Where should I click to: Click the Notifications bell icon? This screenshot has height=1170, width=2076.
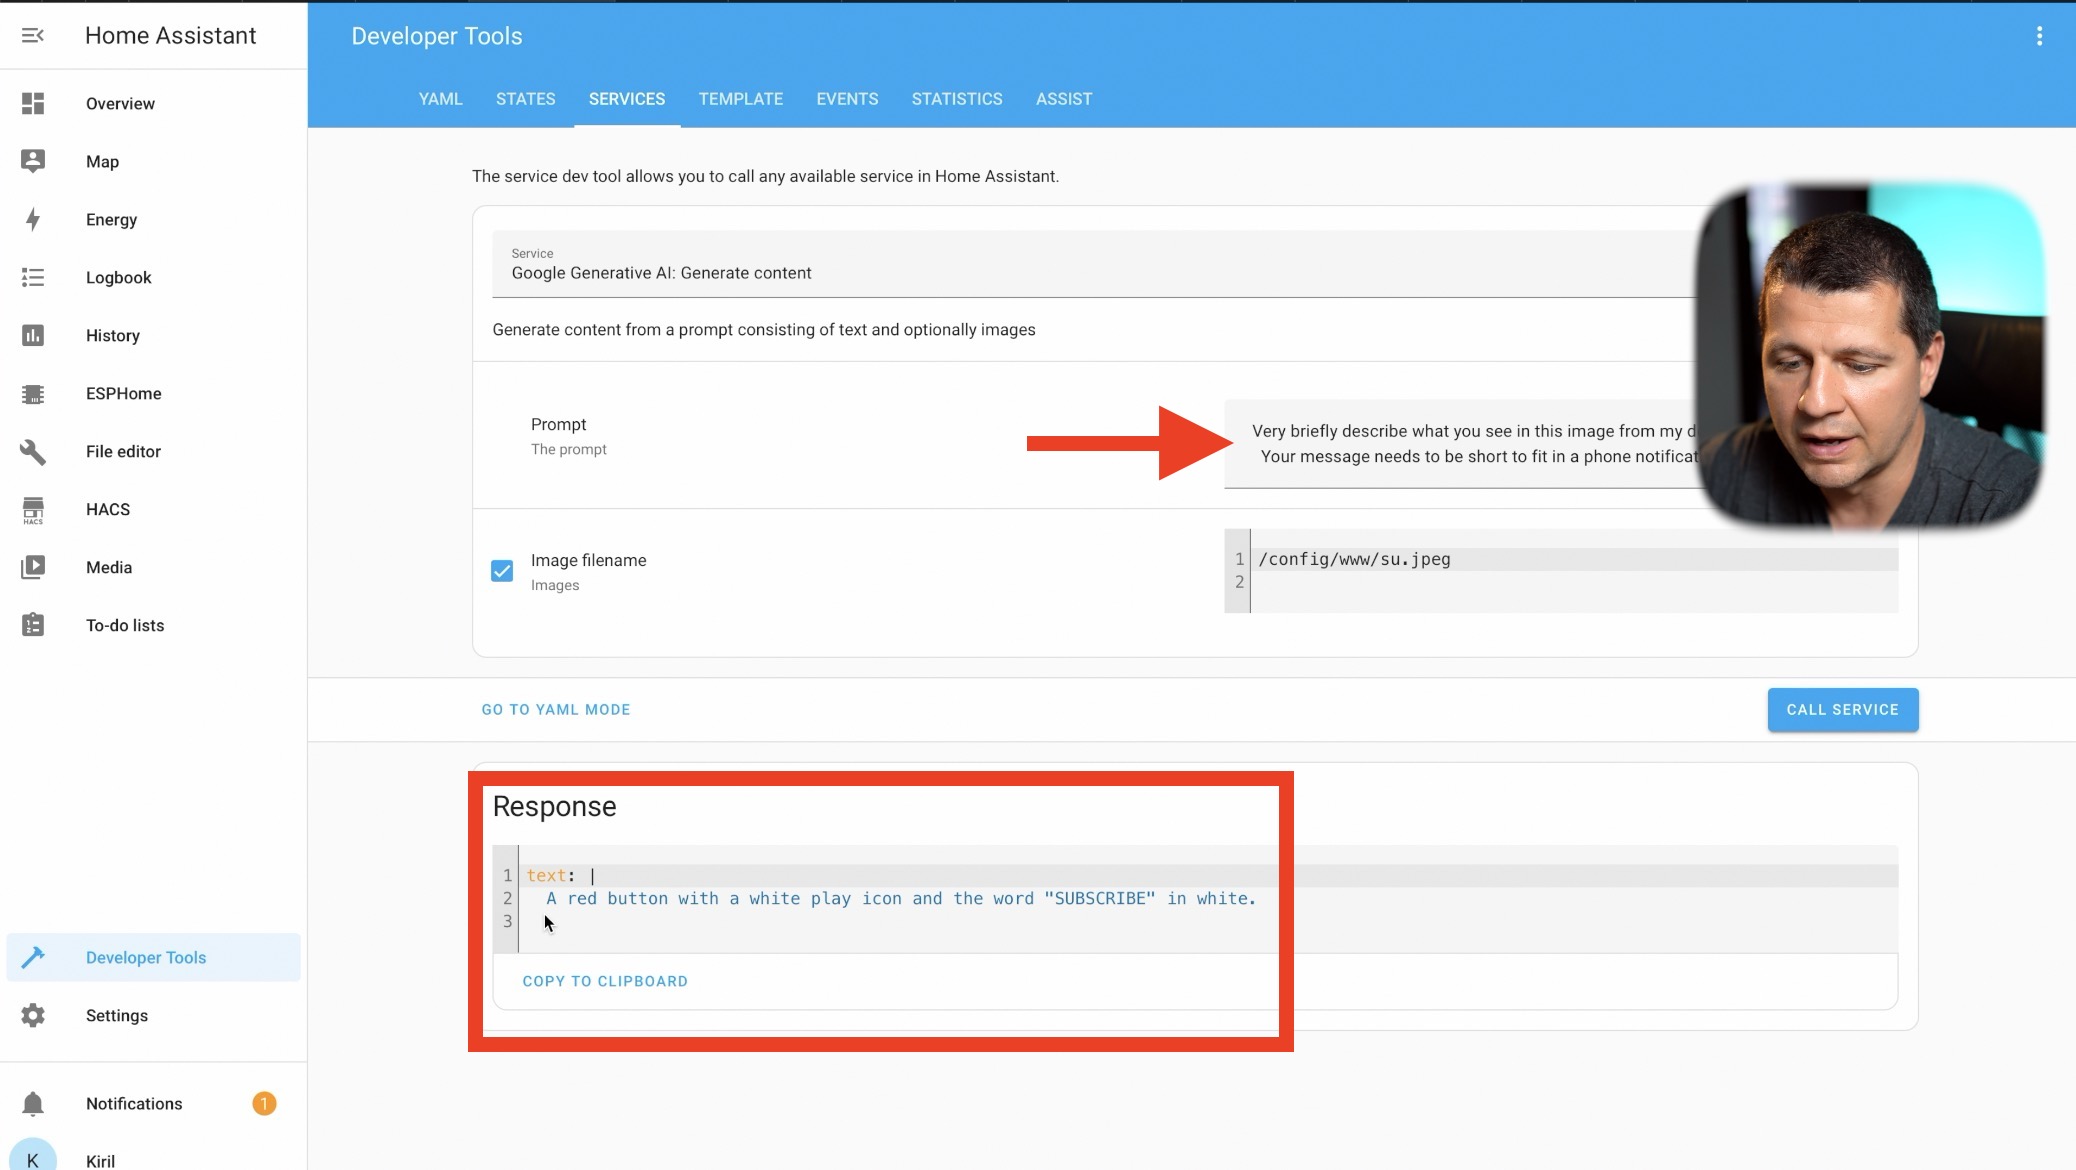pyautogui.click(x=33, y=1103)
